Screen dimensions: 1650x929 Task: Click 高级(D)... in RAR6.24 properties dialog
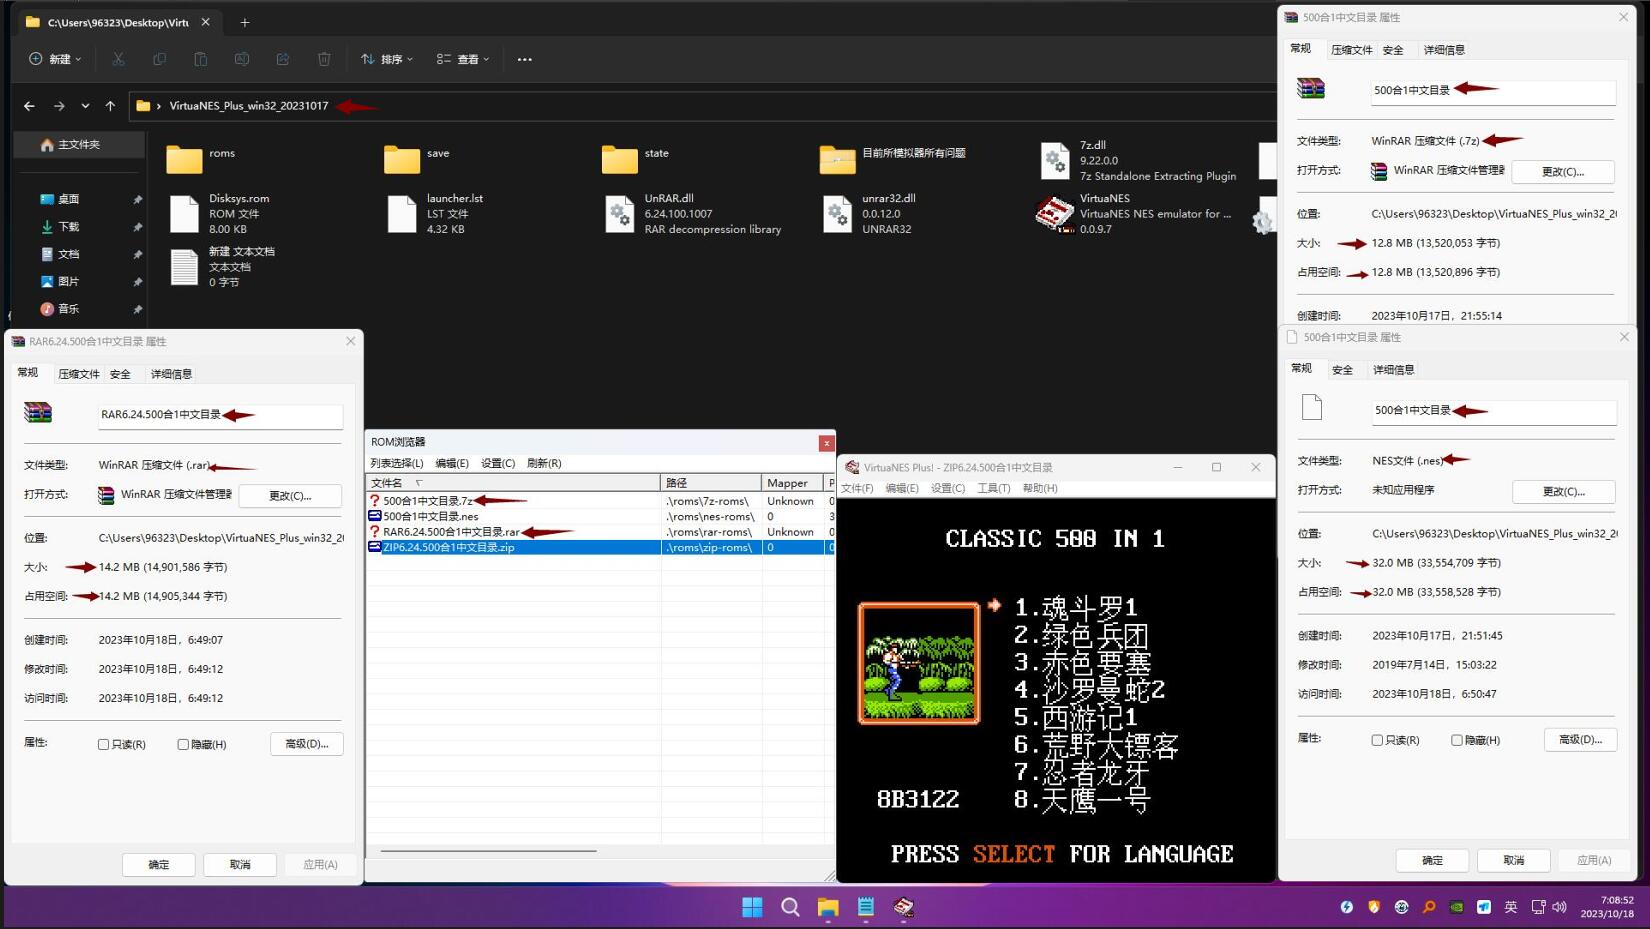click(x=307, y=744)
